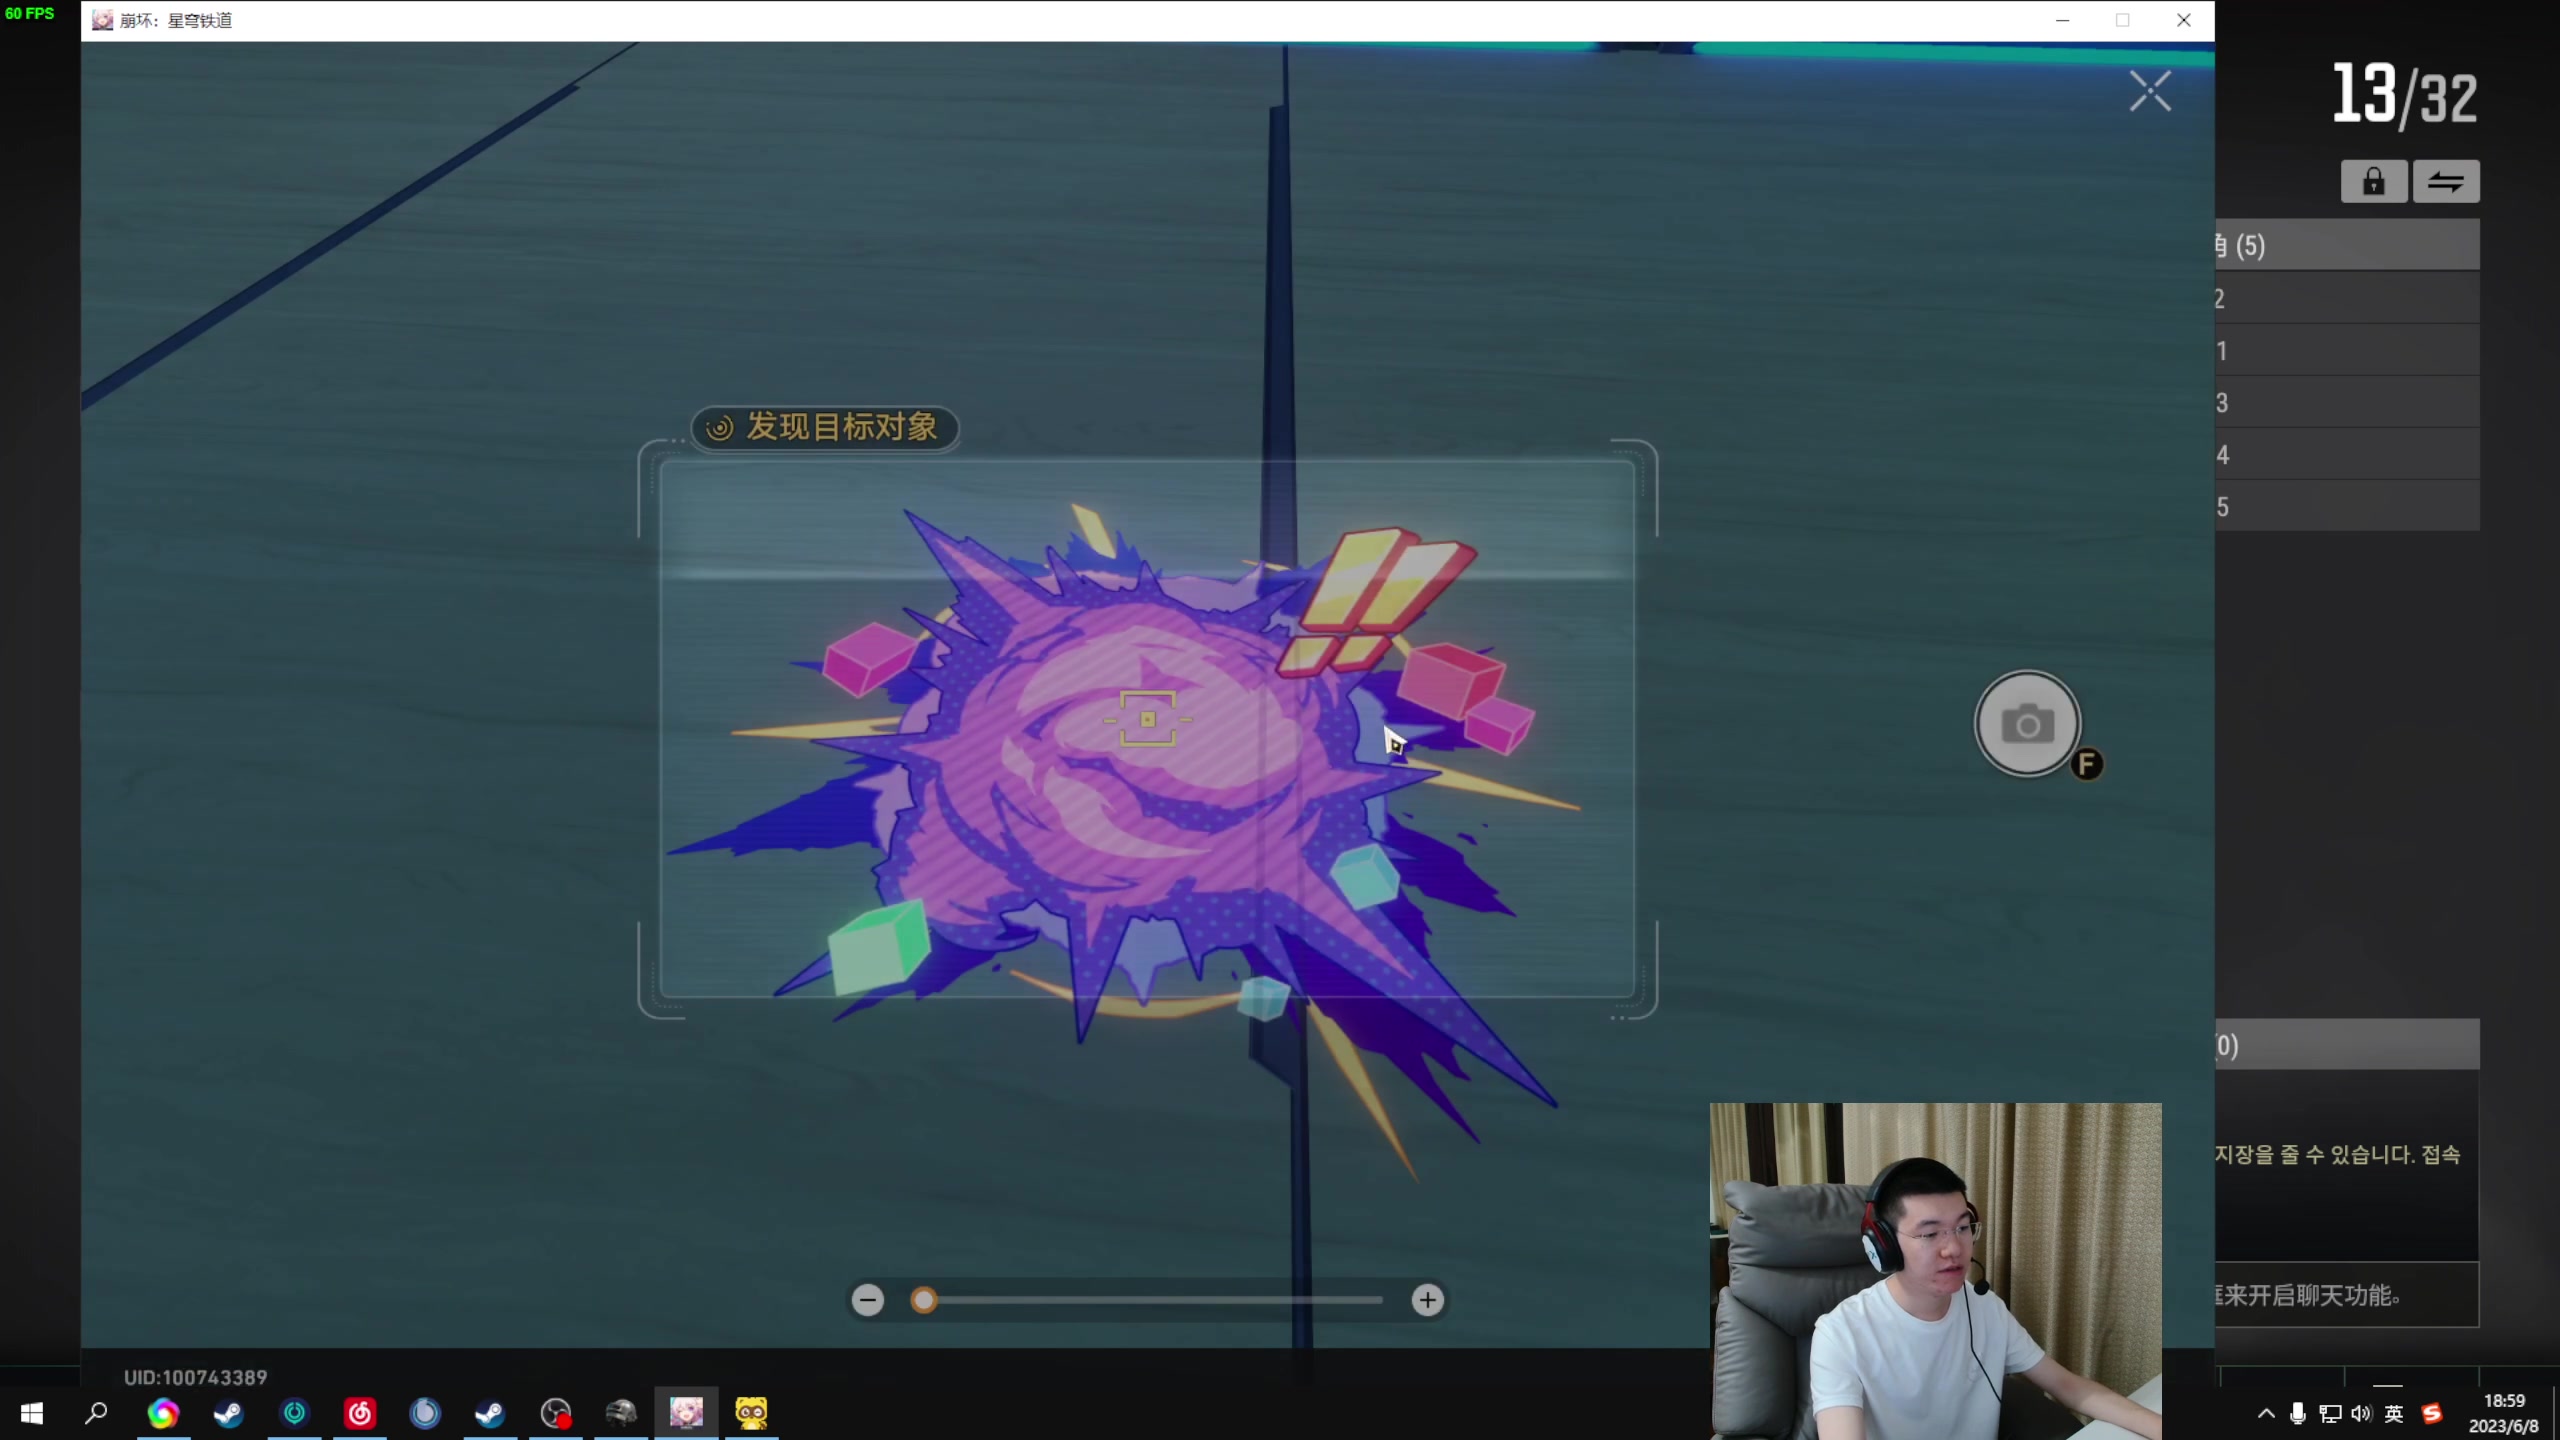Click the Sogou input method tray icon
2560x1440 pixels.
(x=2432, y=1413)
